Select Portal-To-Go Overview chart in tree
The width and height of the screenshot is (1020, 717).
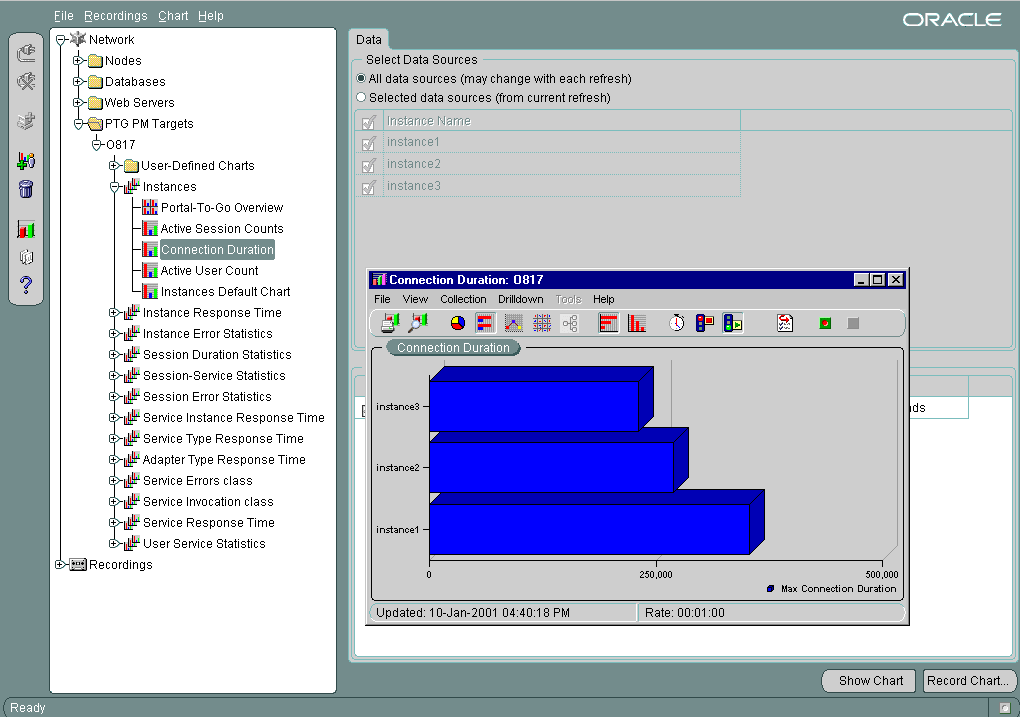click(222, 208)
